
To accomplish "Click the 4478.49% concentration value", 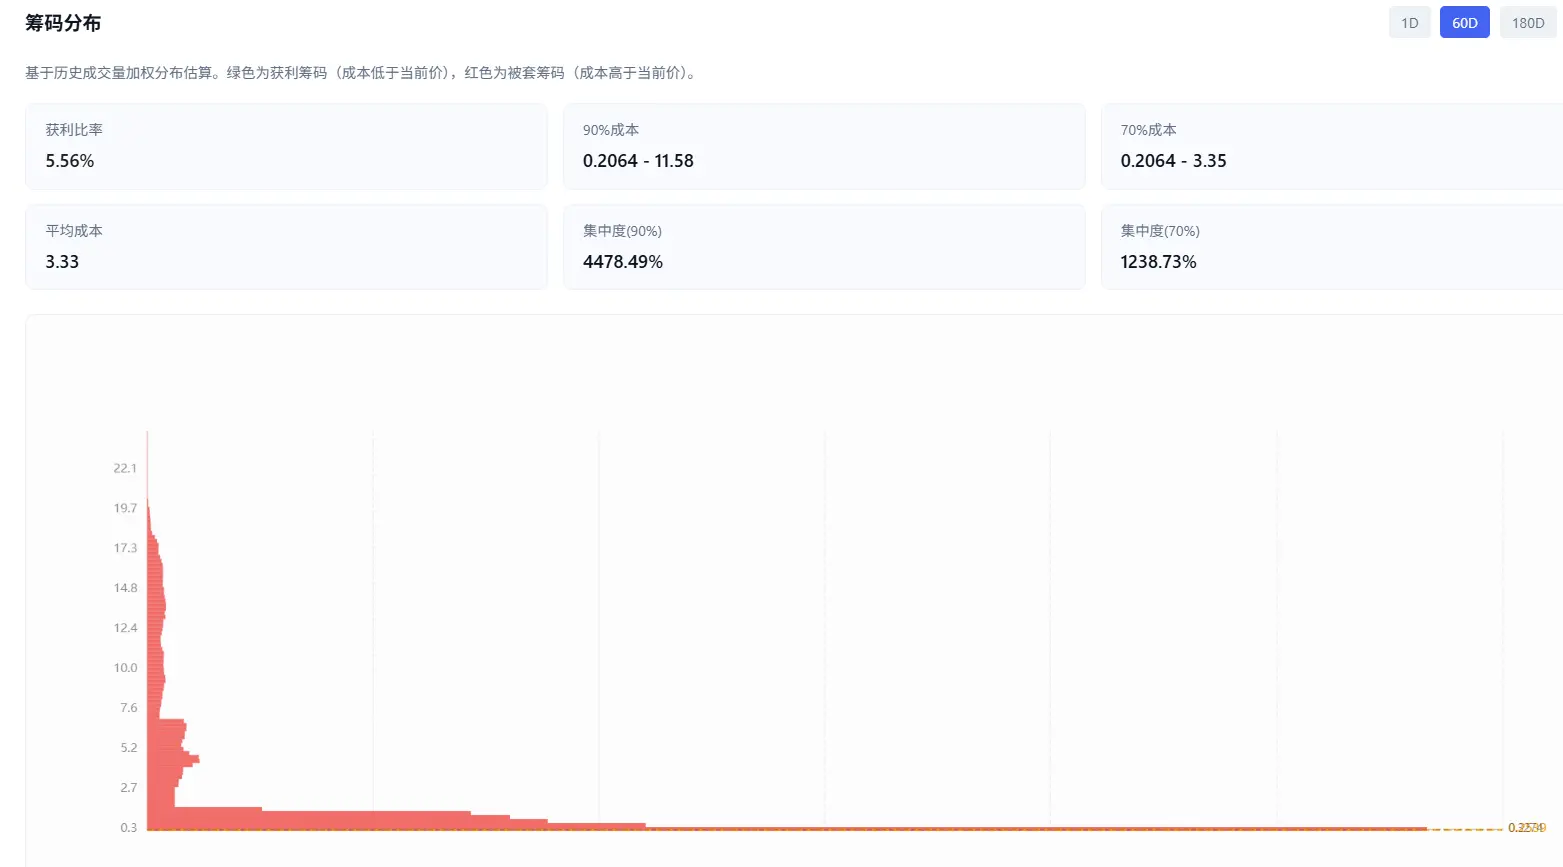I will (623, 262).
